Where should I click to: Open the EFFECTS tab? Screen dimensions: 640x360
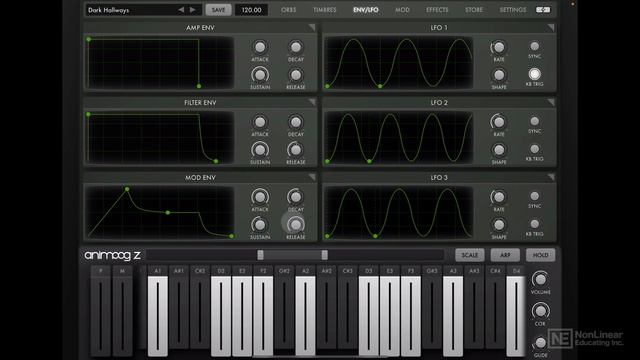[x=437, y=10]
